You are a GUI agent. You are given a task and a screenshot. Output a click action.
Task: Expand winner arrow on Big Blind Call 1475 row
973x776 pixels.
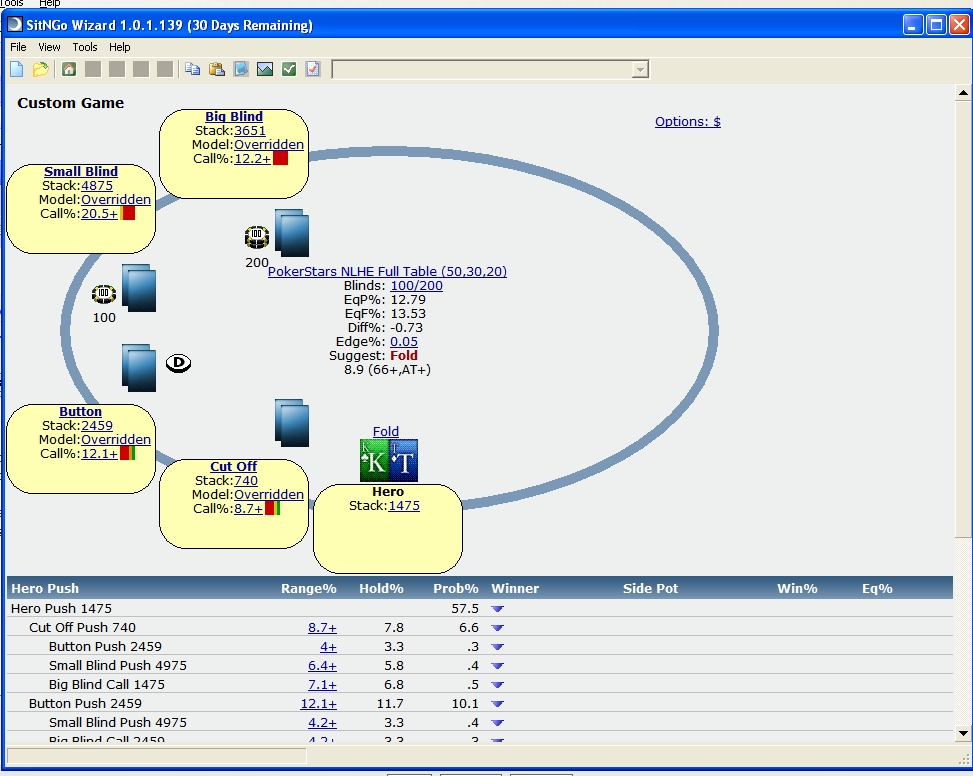tap(497, 685)
